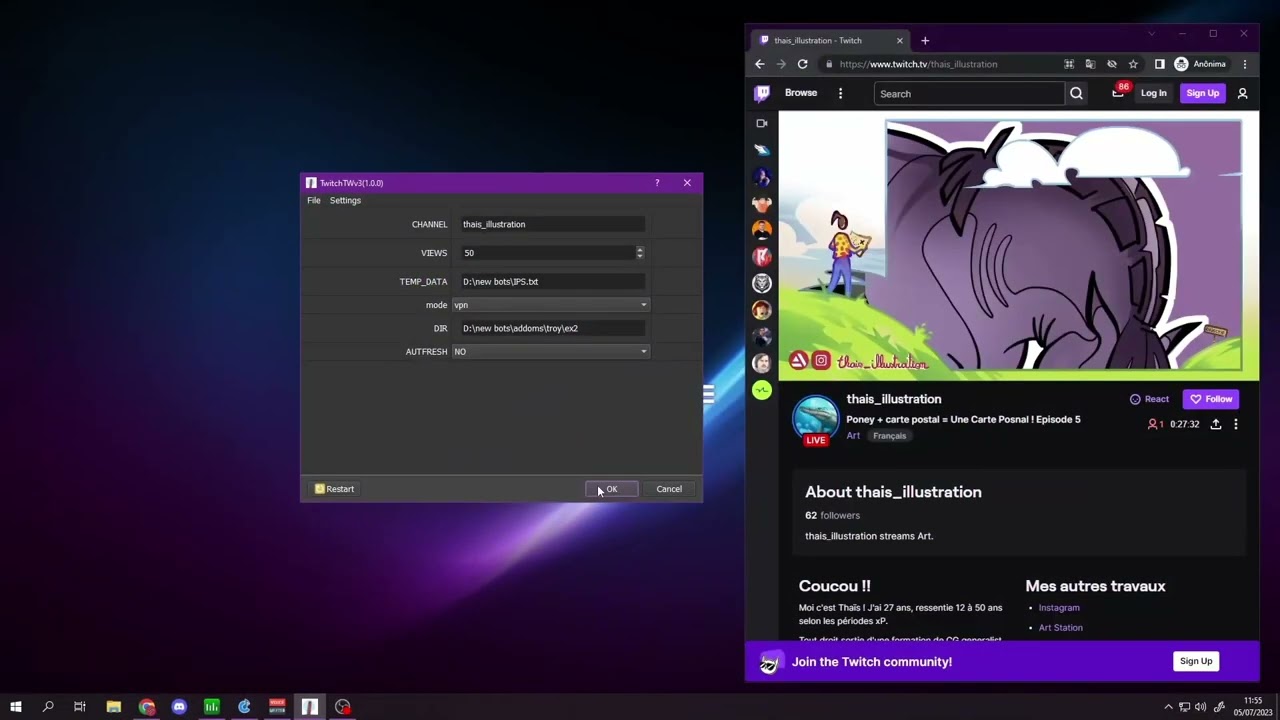Open AUTFRESH dropdown showing NO
Screen dimensions: 1280x720
551,351
